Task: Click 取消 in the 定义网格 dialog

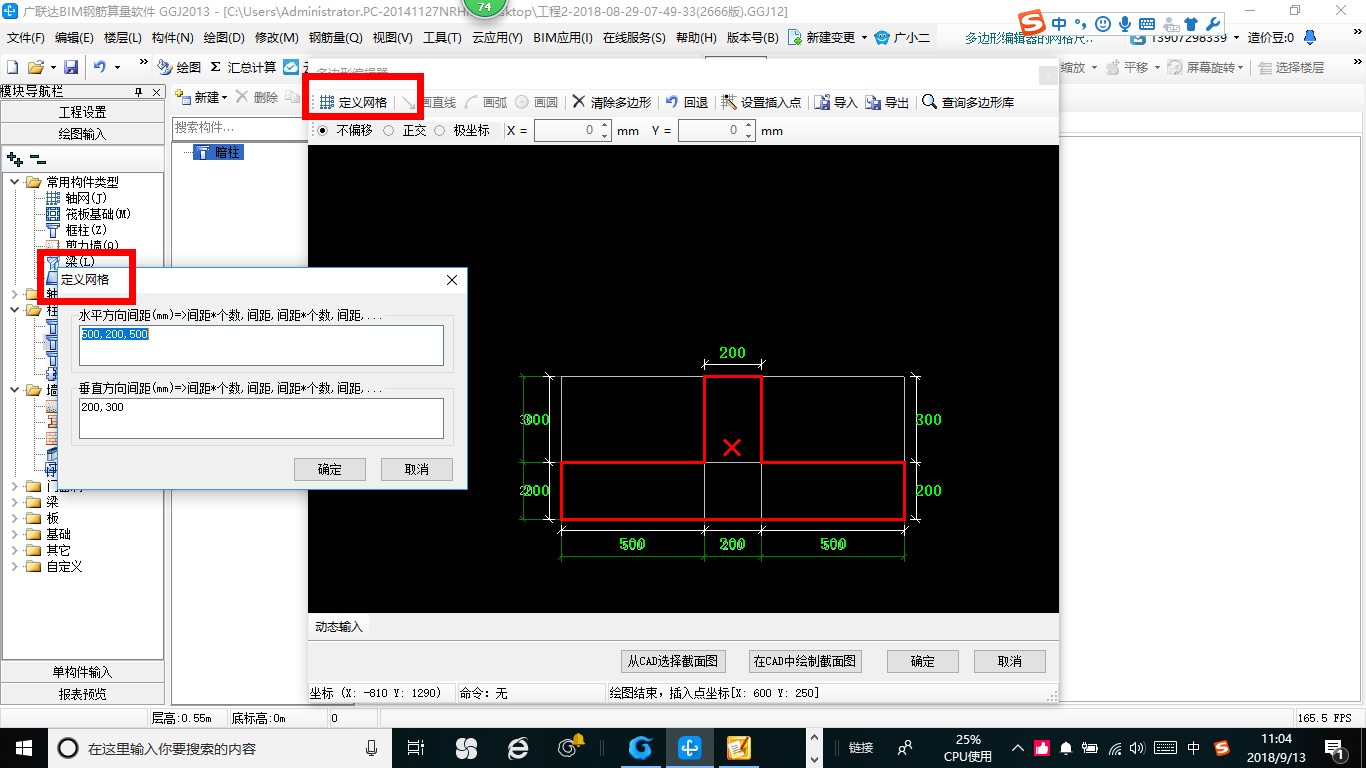Action: tap(417, 469)
